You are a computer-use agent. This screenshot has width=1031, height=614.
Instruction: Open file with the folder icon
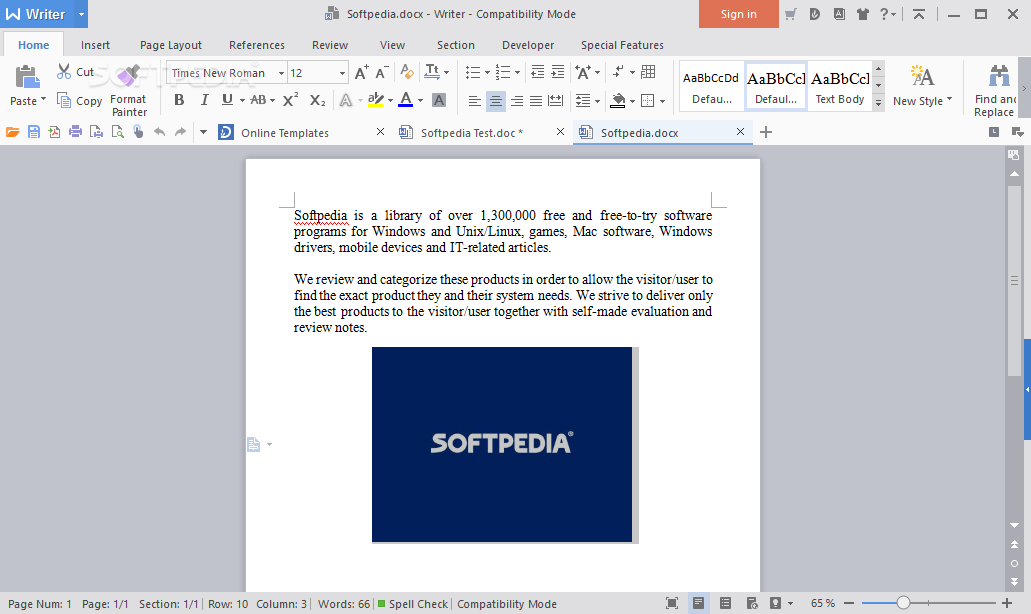(x=12, y=132)
